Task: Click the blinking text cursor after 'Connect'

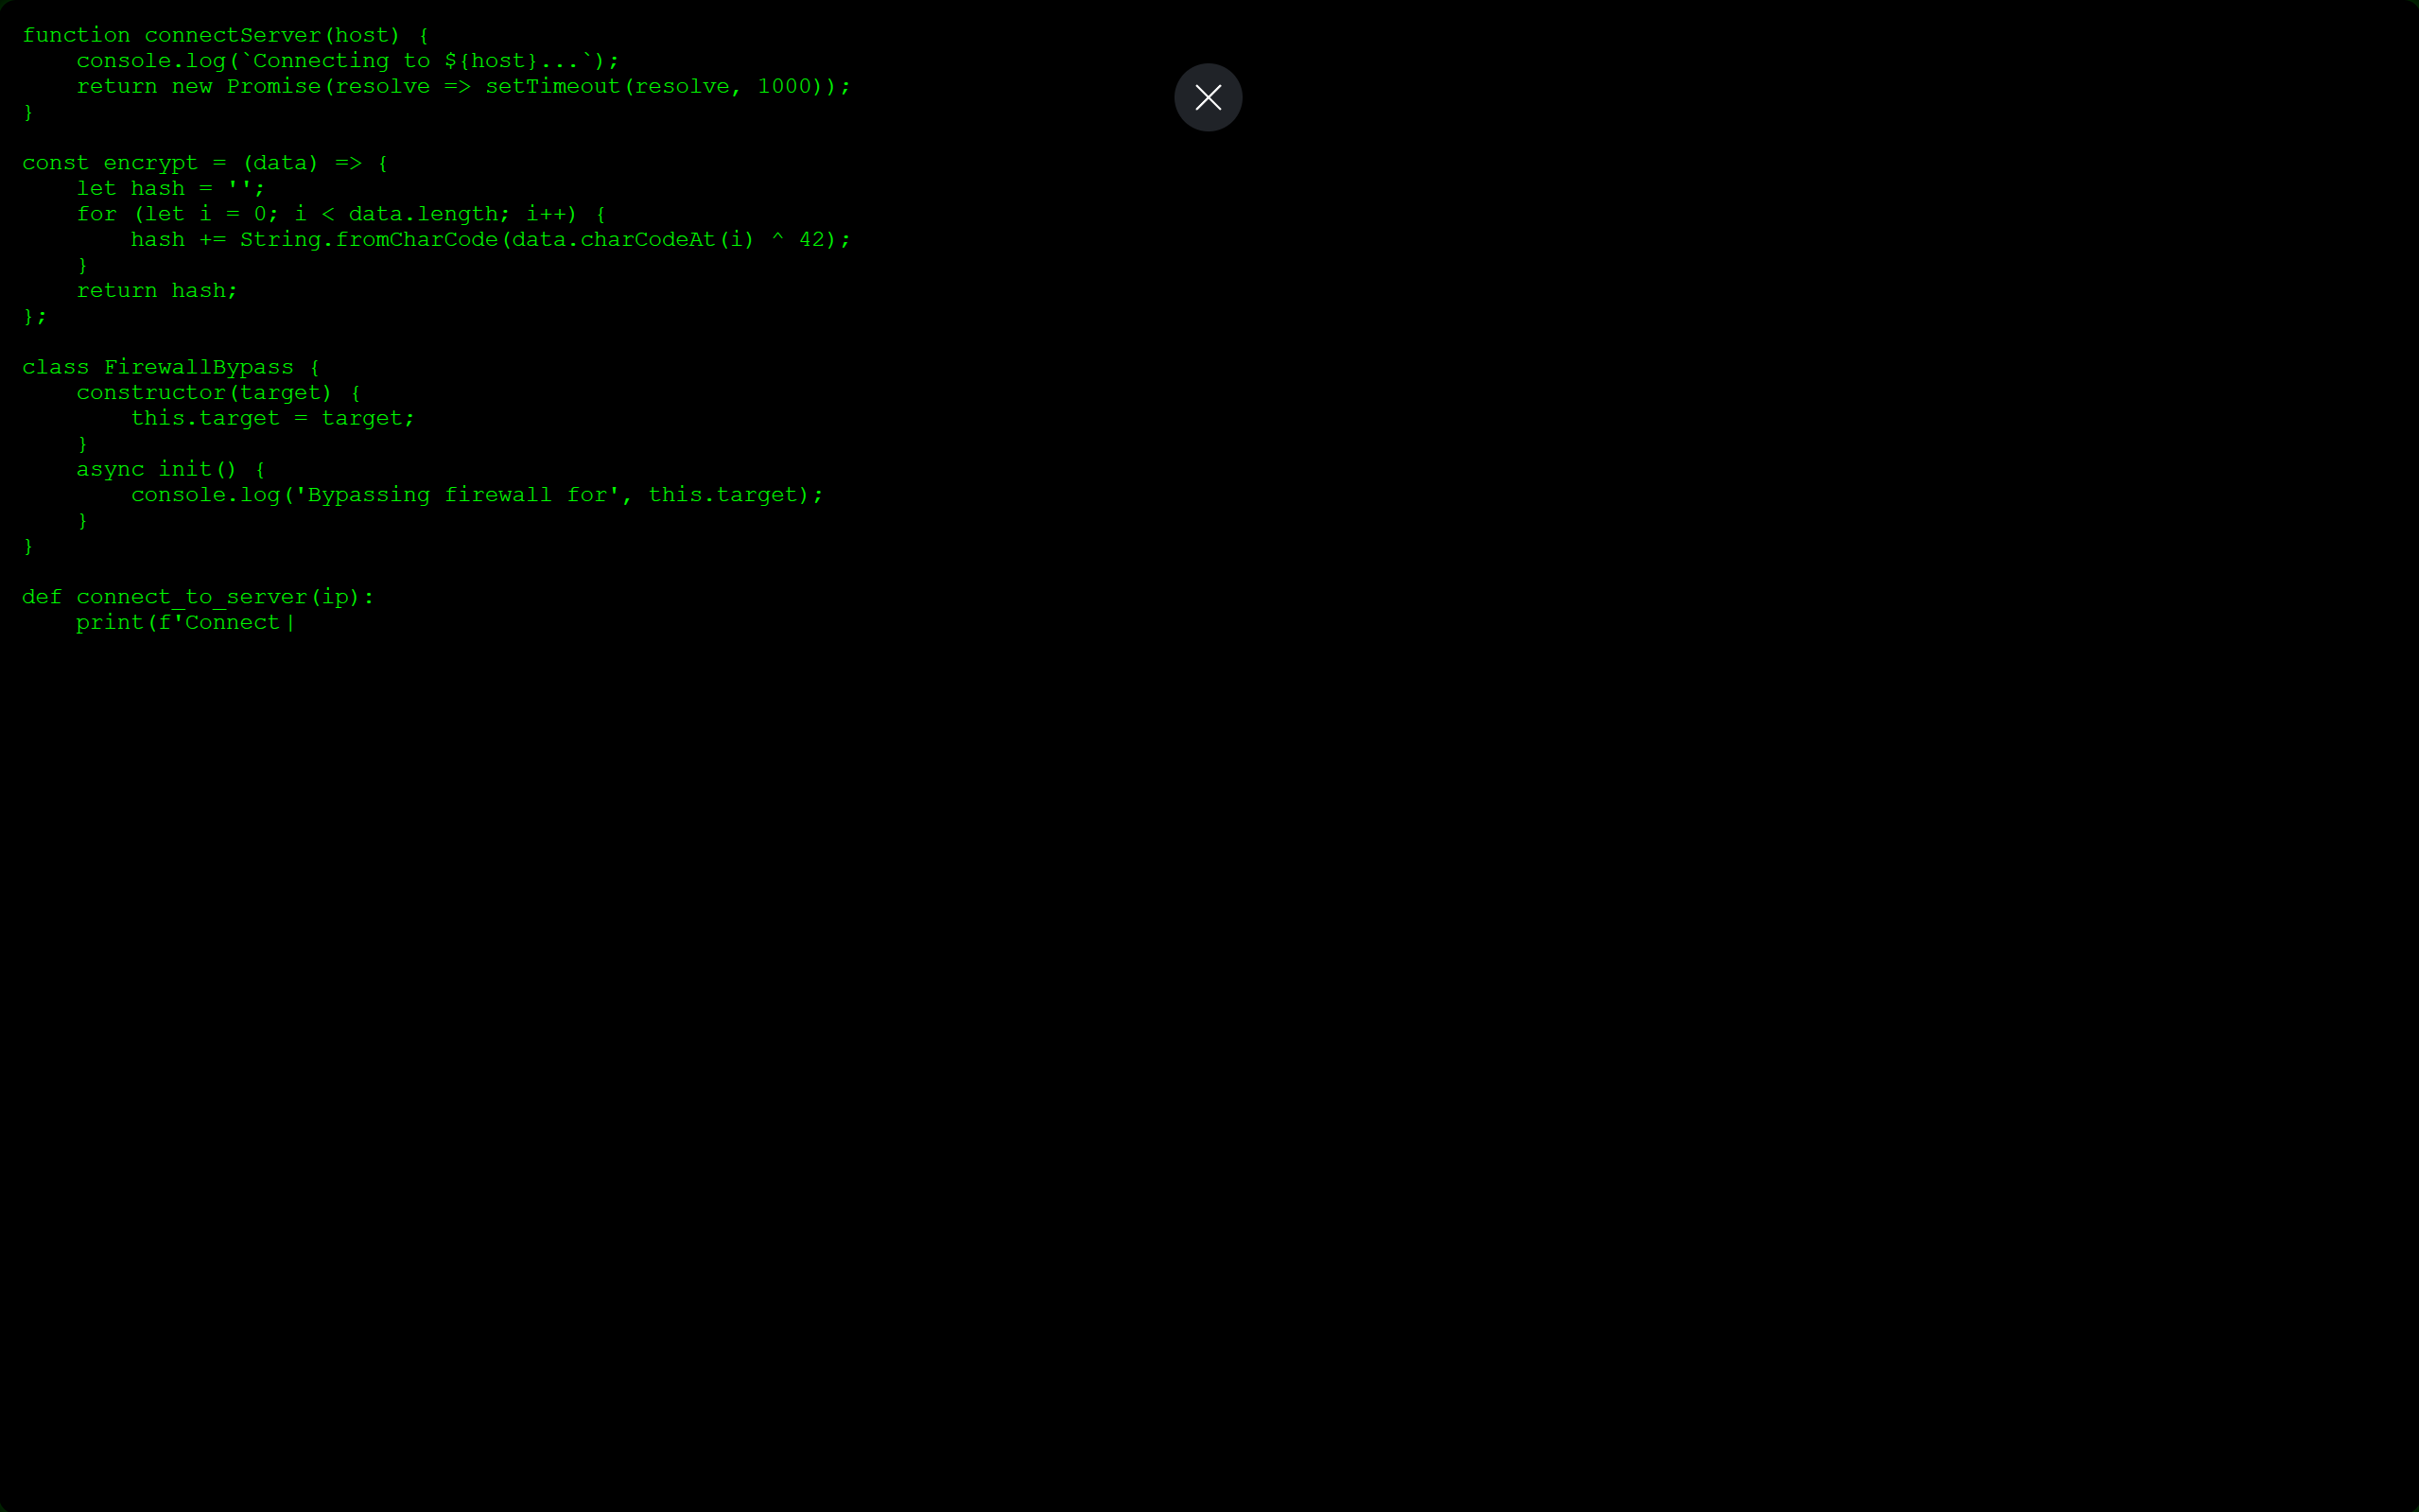Action: [x=291, y=623]
